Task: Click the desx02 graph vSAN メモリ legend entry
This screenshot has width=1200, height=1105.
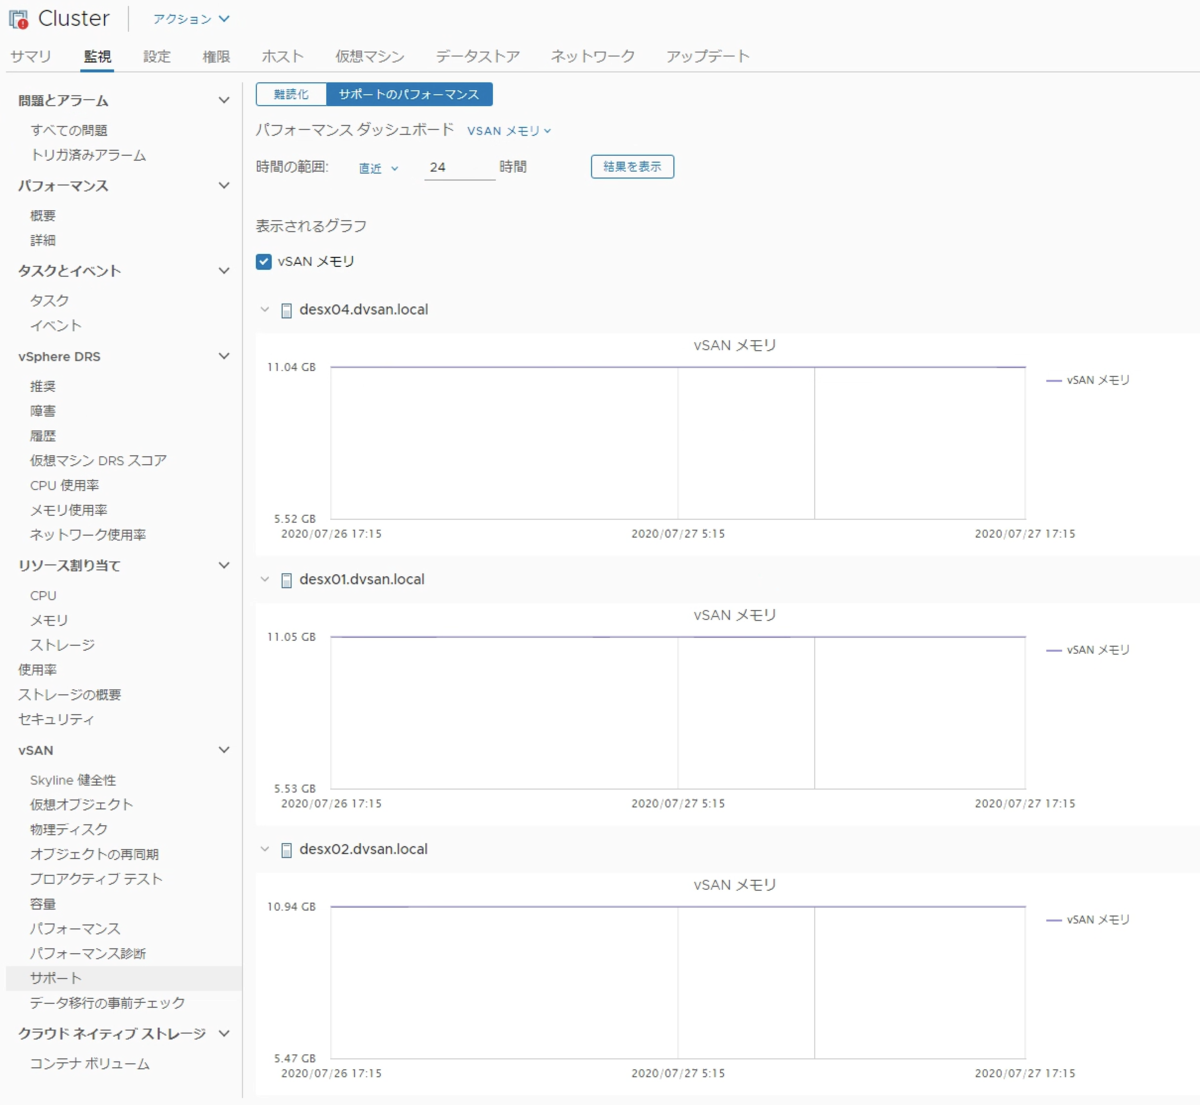Action: (1088, 920)
